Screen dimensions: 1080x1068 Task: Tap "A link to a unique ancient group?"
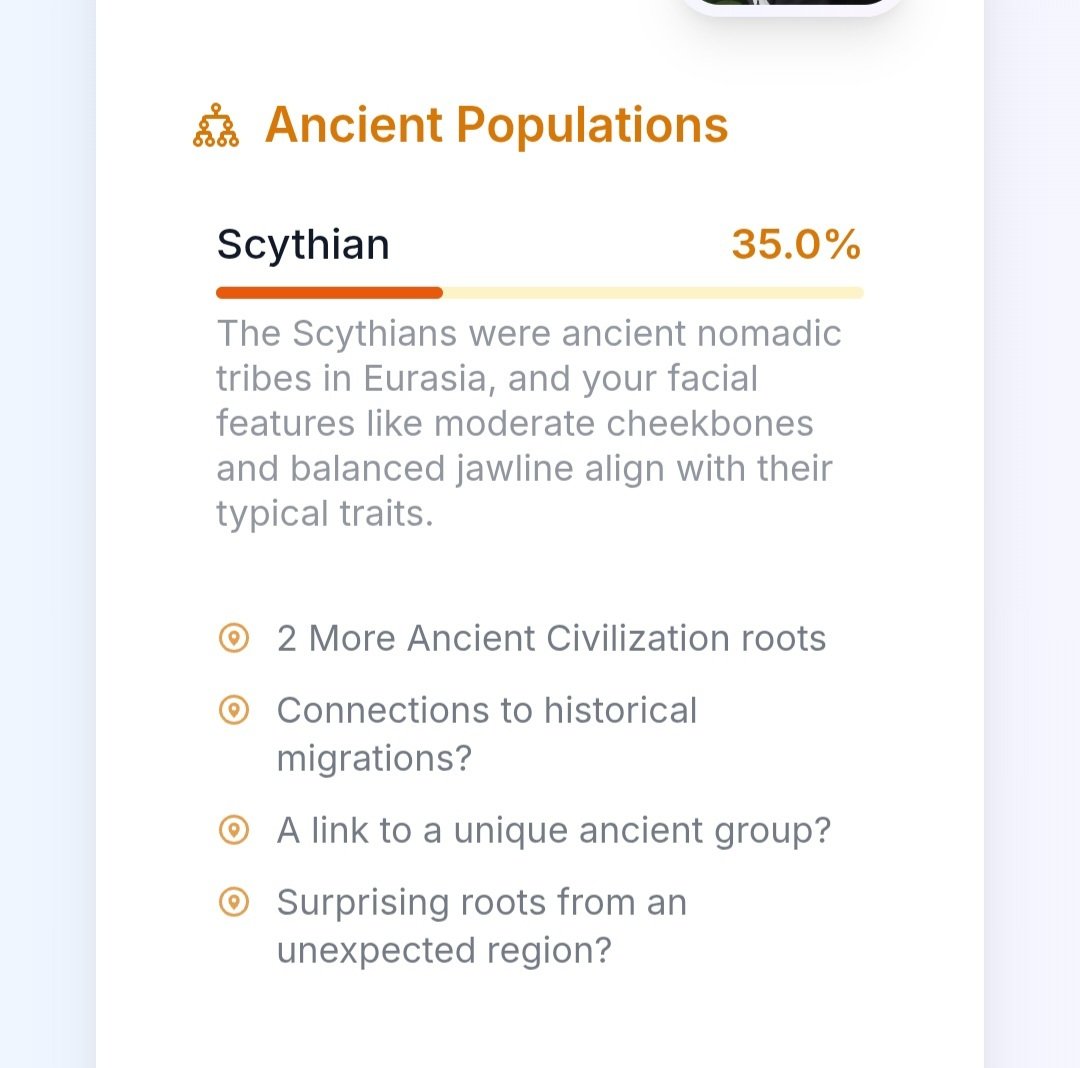click(x=554, y=830)
